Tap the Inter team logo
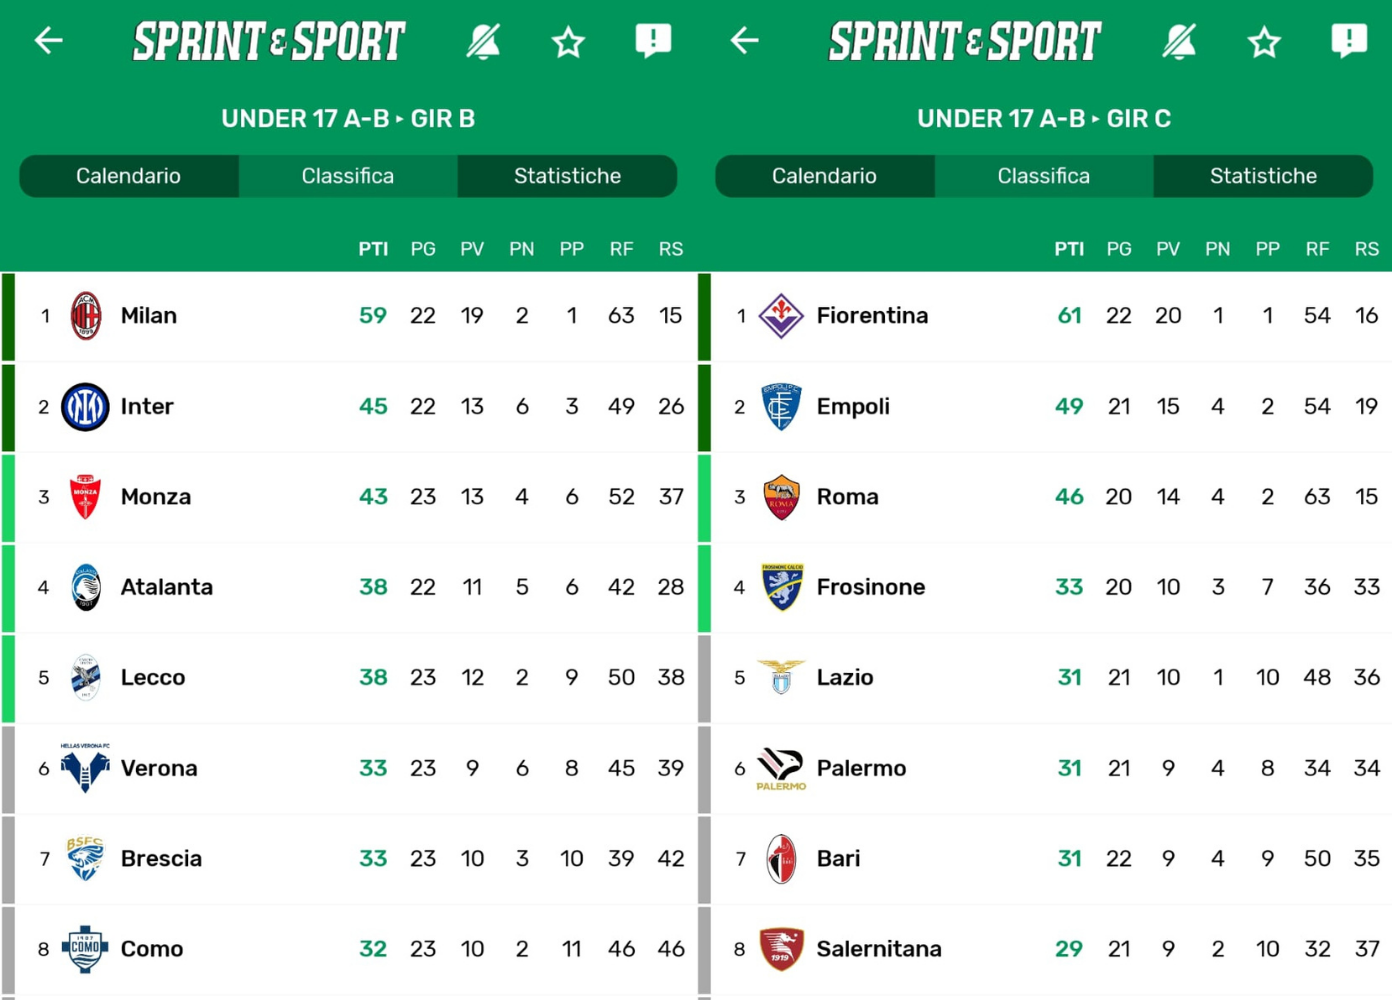 click(x=85, y=407)
